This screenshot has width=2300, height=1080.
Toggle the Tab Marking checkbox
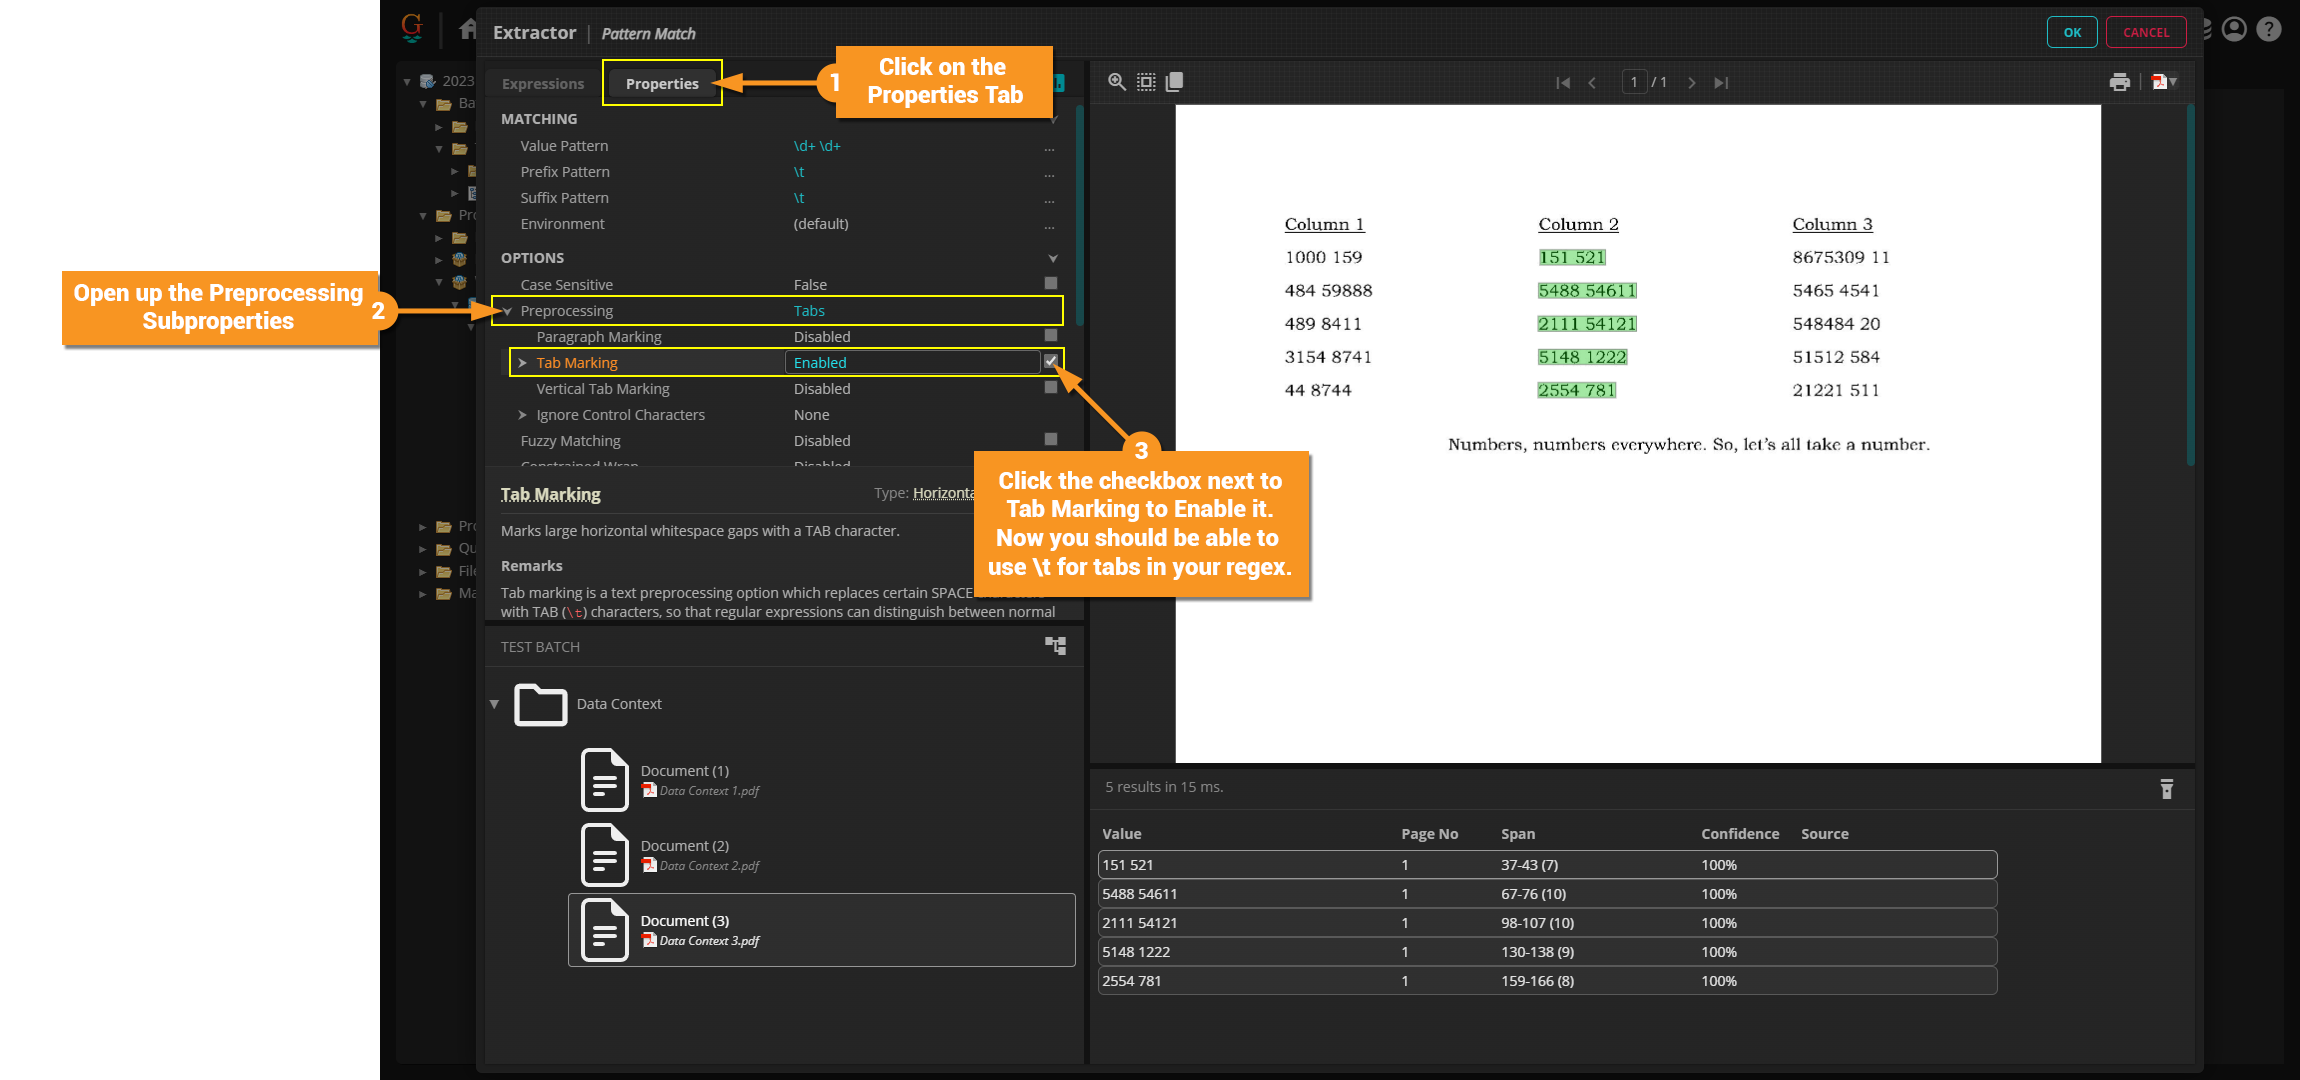(x=1051, y=362)
